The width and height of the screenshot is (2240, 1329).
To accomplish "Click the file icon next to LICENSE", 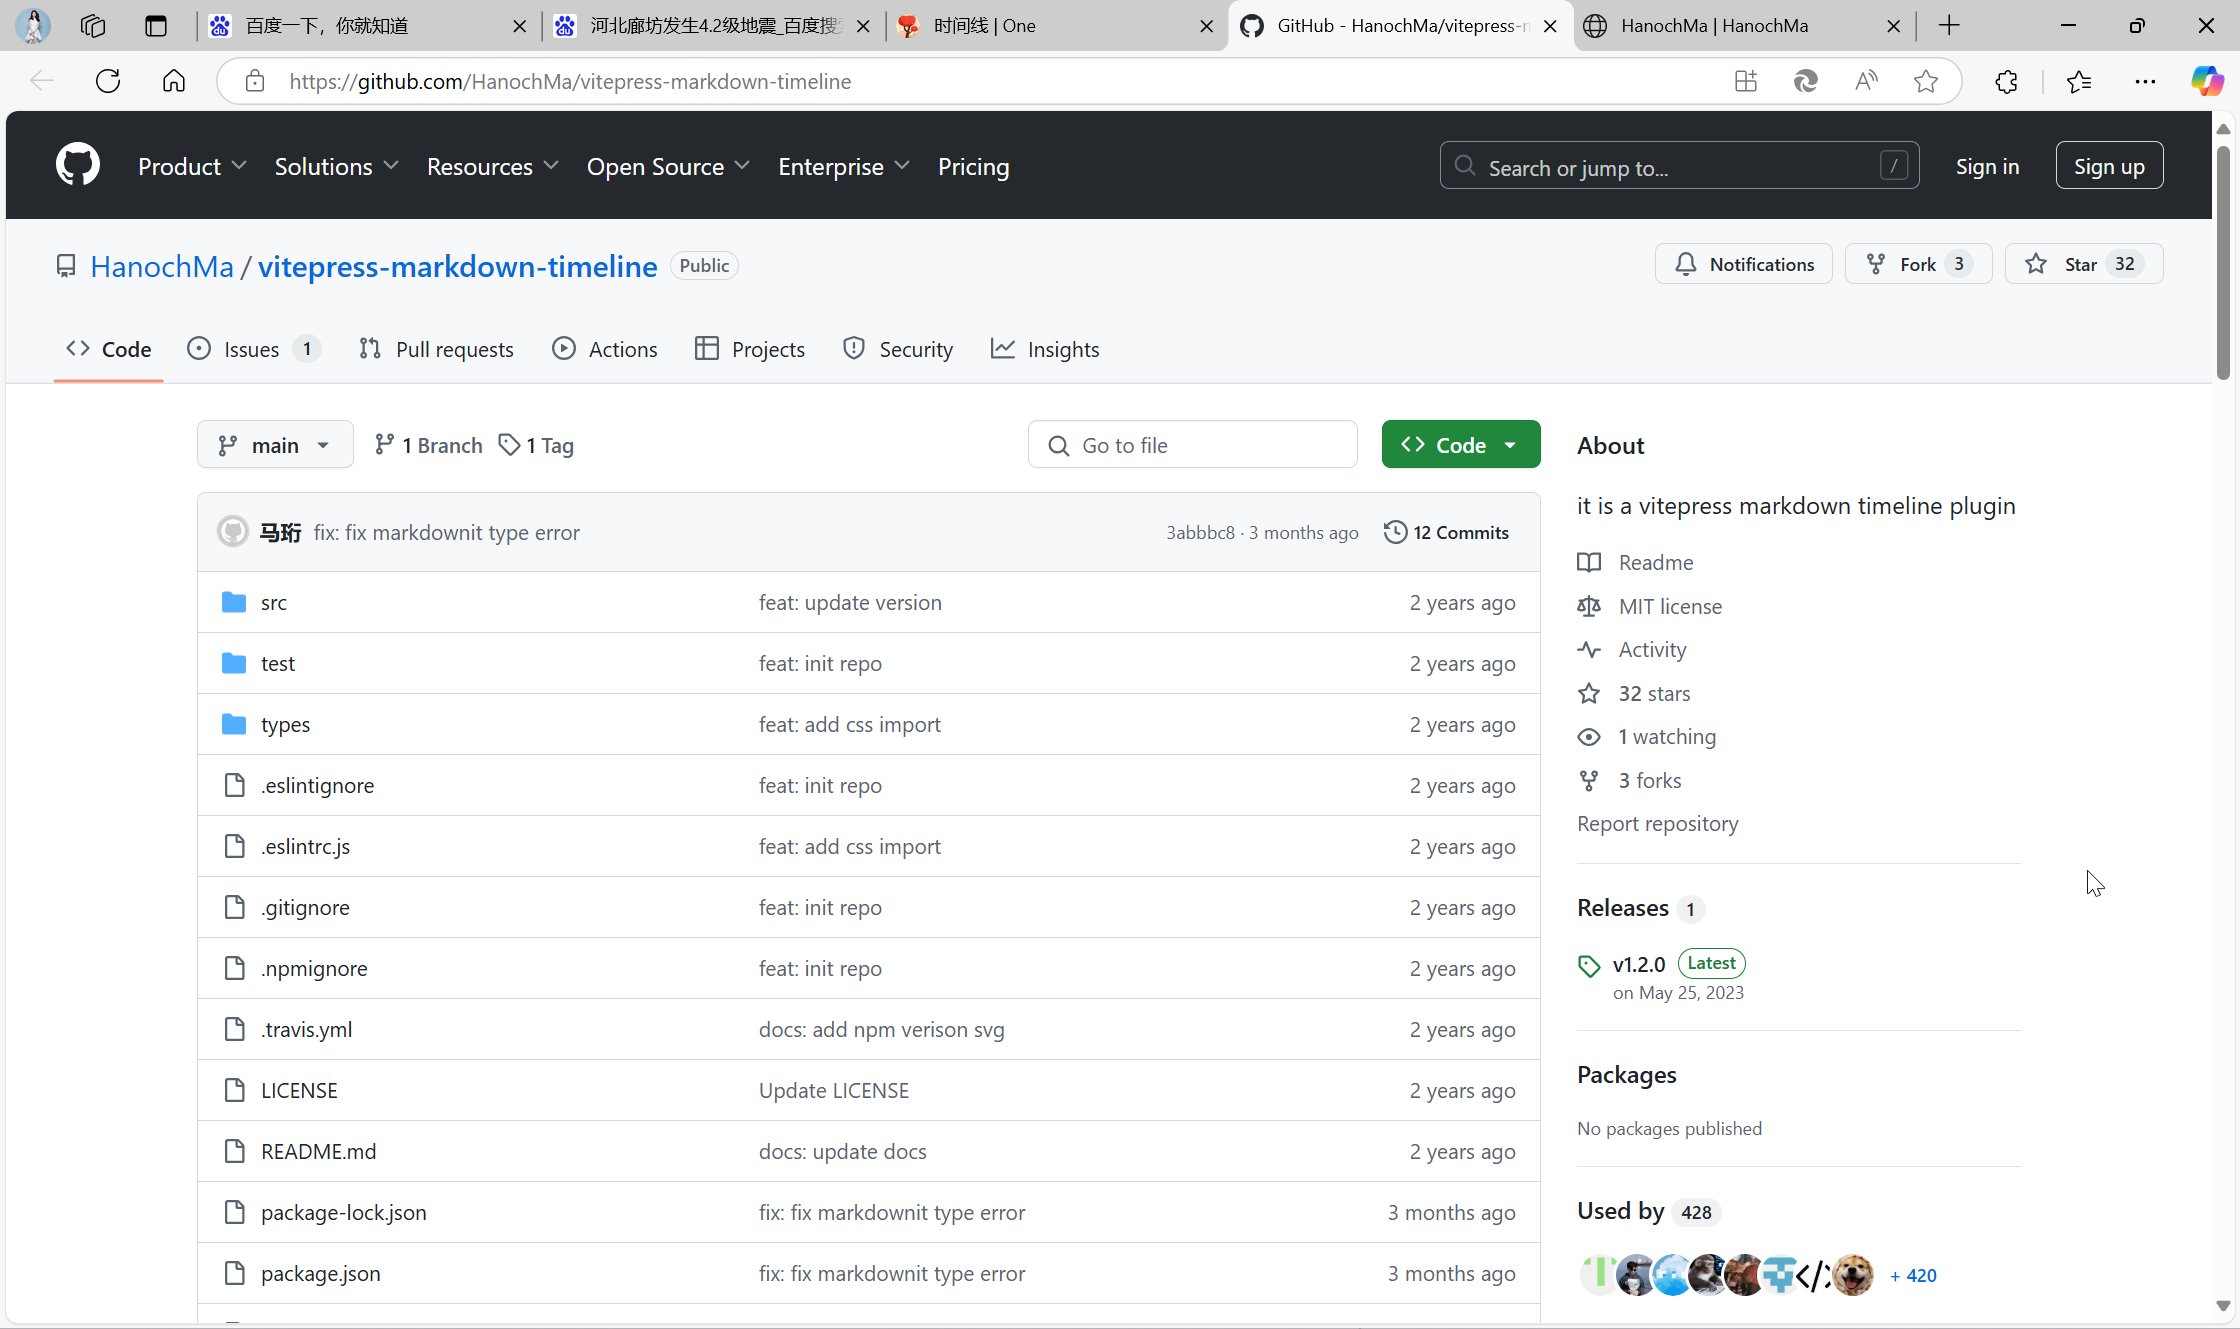I will [234, 1090].
